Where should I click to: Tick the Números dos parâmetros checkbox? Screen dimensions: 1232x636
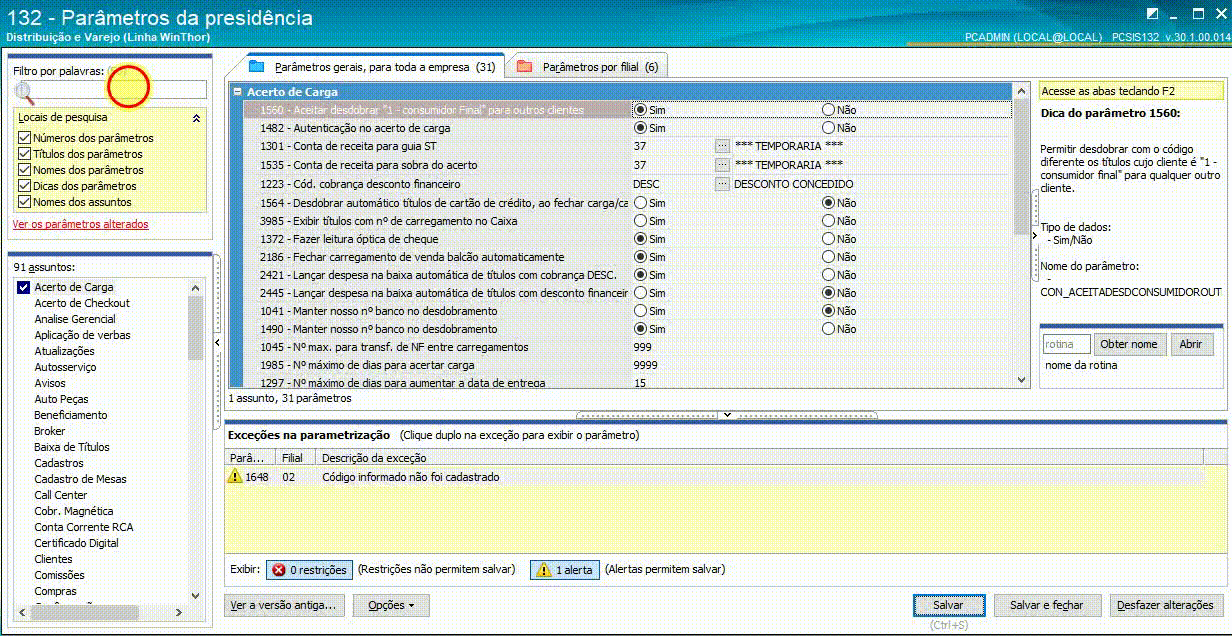click(24, 138)
